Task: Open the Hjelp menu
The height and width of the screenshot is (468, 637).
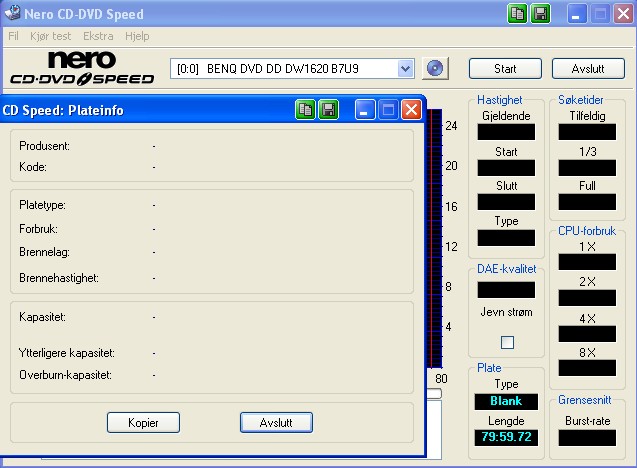Action: coord(137,36)
